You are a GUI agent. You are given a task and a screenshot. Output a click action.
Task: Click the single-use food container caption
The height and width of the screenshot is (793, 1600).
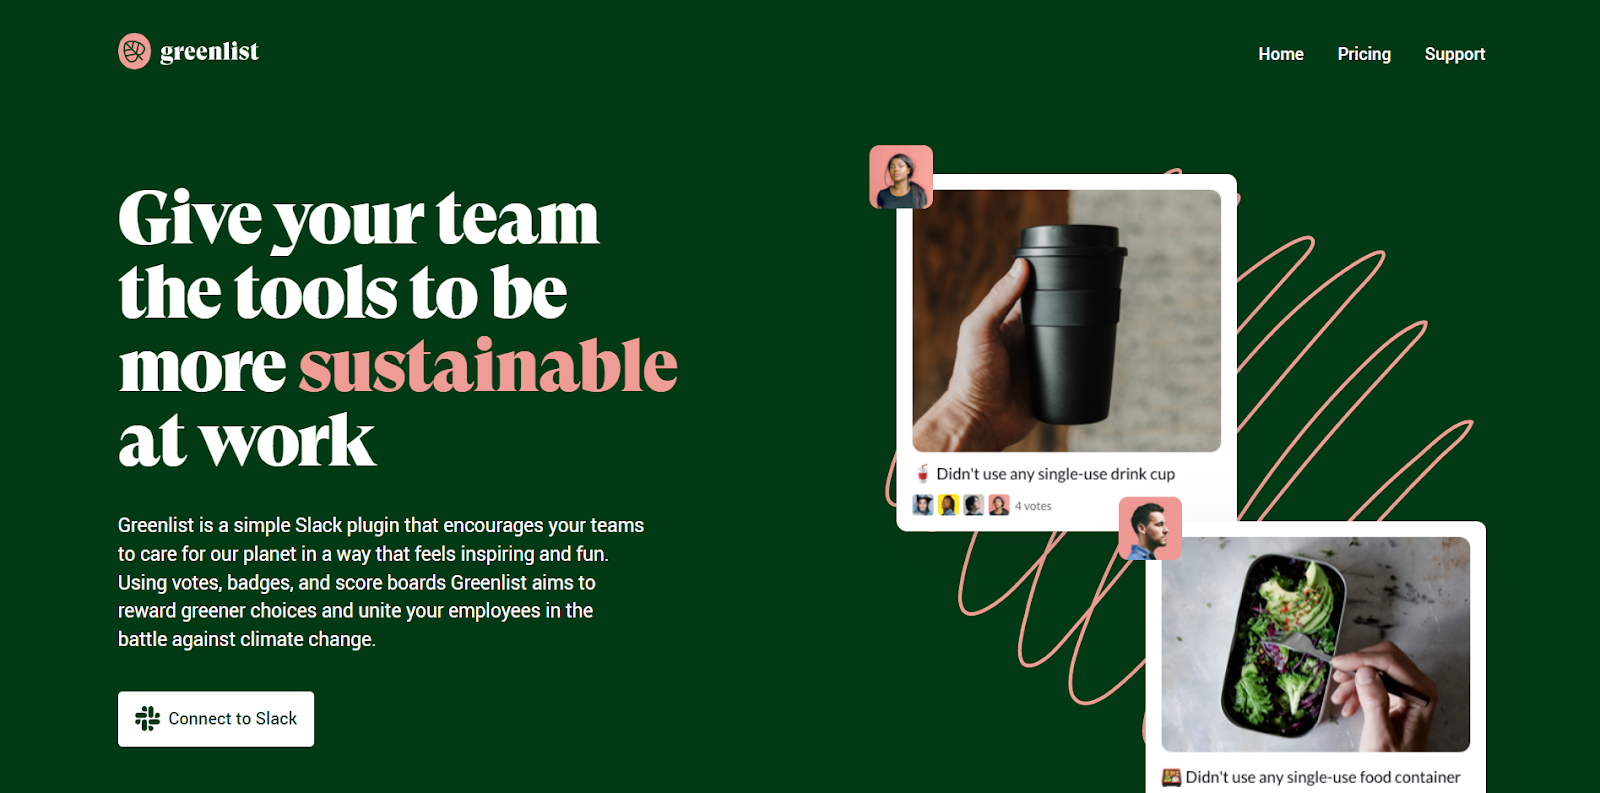pos(1322,777)
